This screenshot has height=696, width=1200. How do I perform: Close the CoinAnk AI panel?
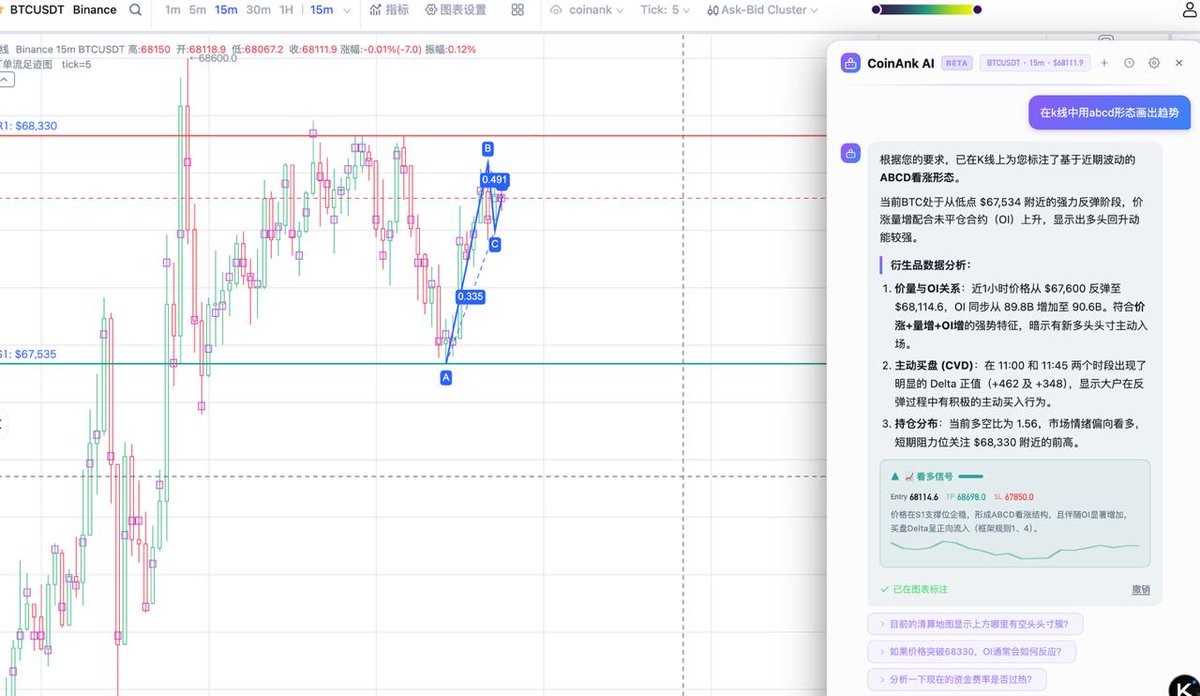(x=1179, y=63)
